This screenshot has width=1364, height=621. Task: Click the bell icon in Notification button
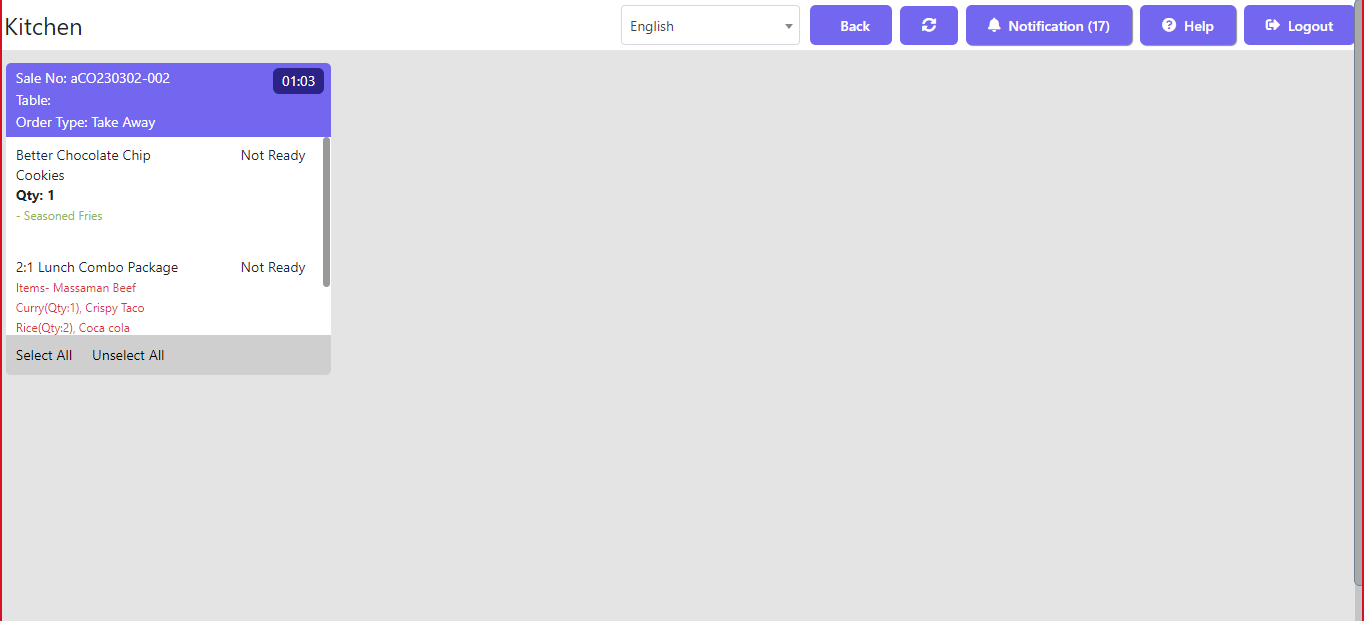pyautogui.click(x=994, y=26)
